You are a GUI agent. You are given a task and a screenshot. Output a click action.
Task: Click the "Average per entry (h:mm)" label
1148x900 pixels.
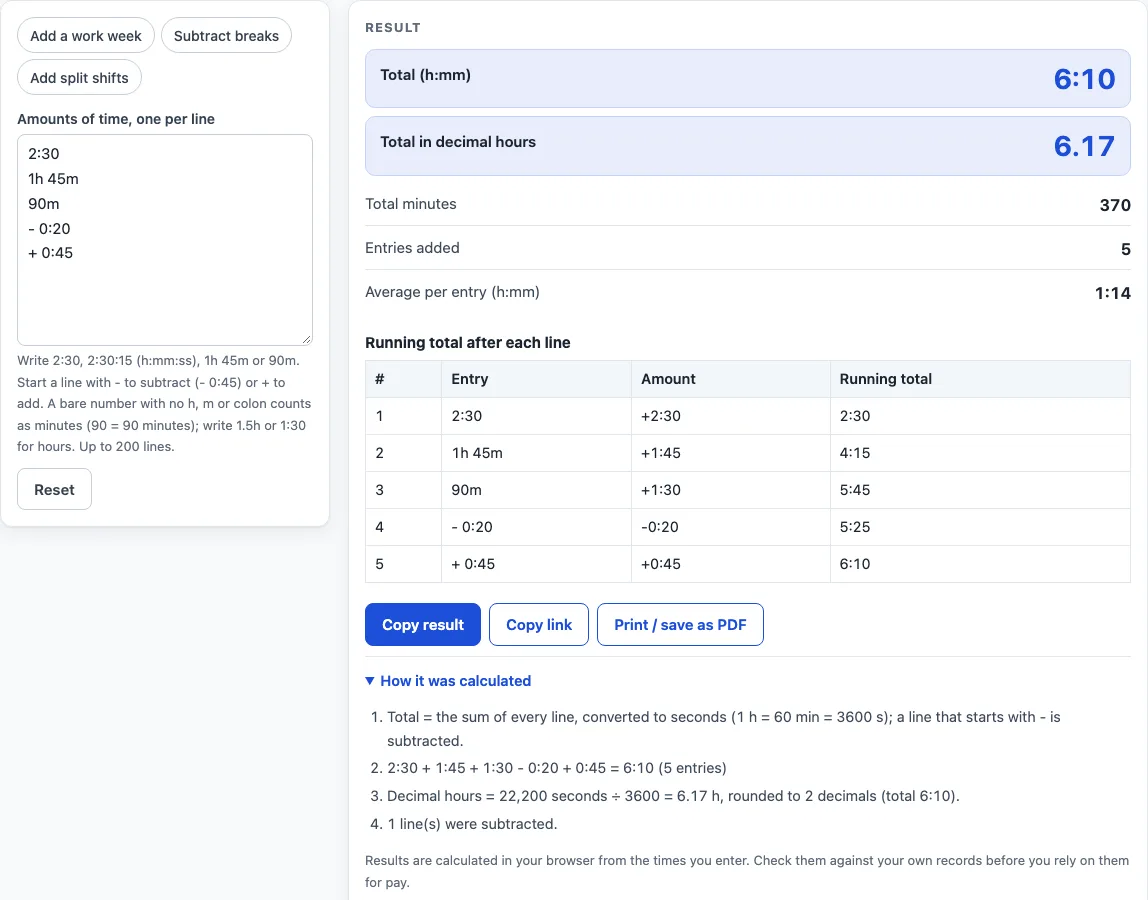(x=452, y=291)
